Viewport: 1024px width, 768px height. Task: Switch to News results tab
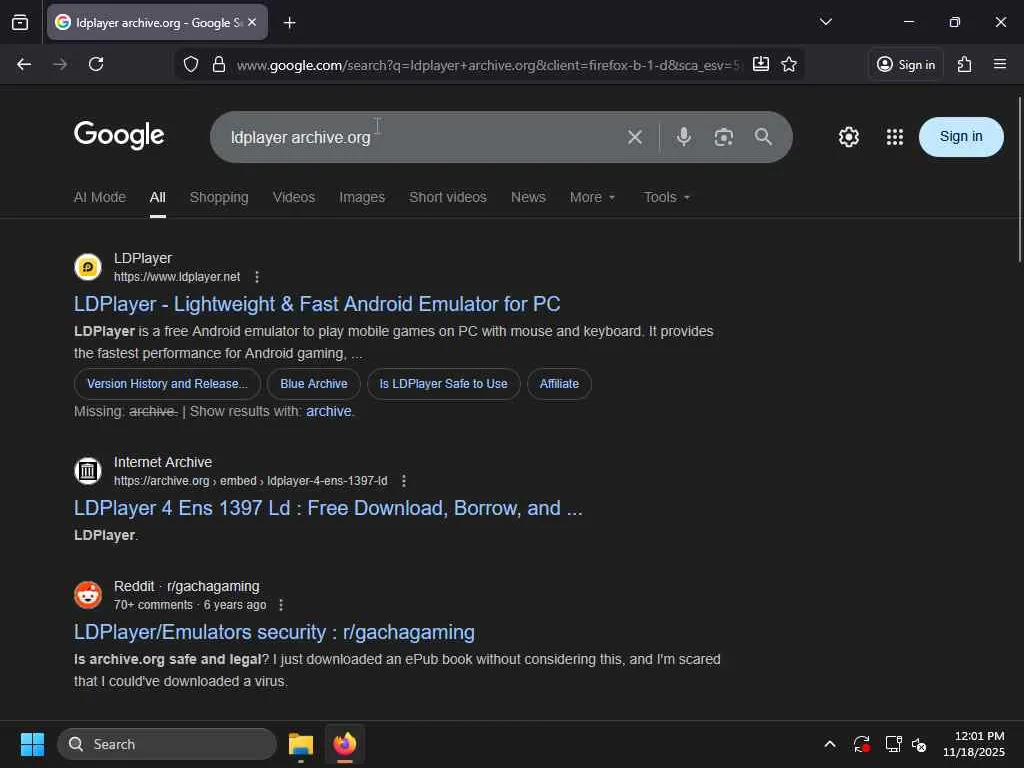pos(528,197)
